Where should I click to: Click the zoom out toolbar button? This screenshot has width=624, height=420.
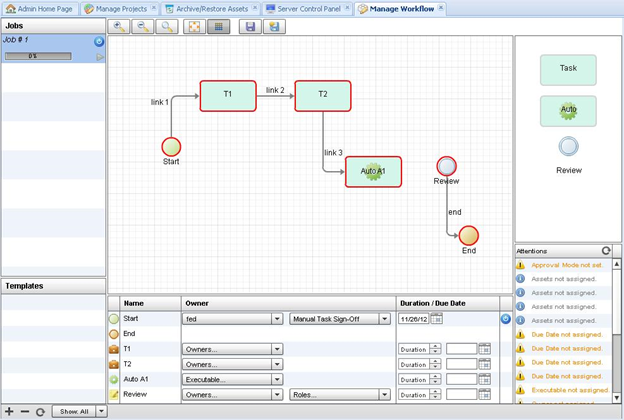click(x=142, y=27)
